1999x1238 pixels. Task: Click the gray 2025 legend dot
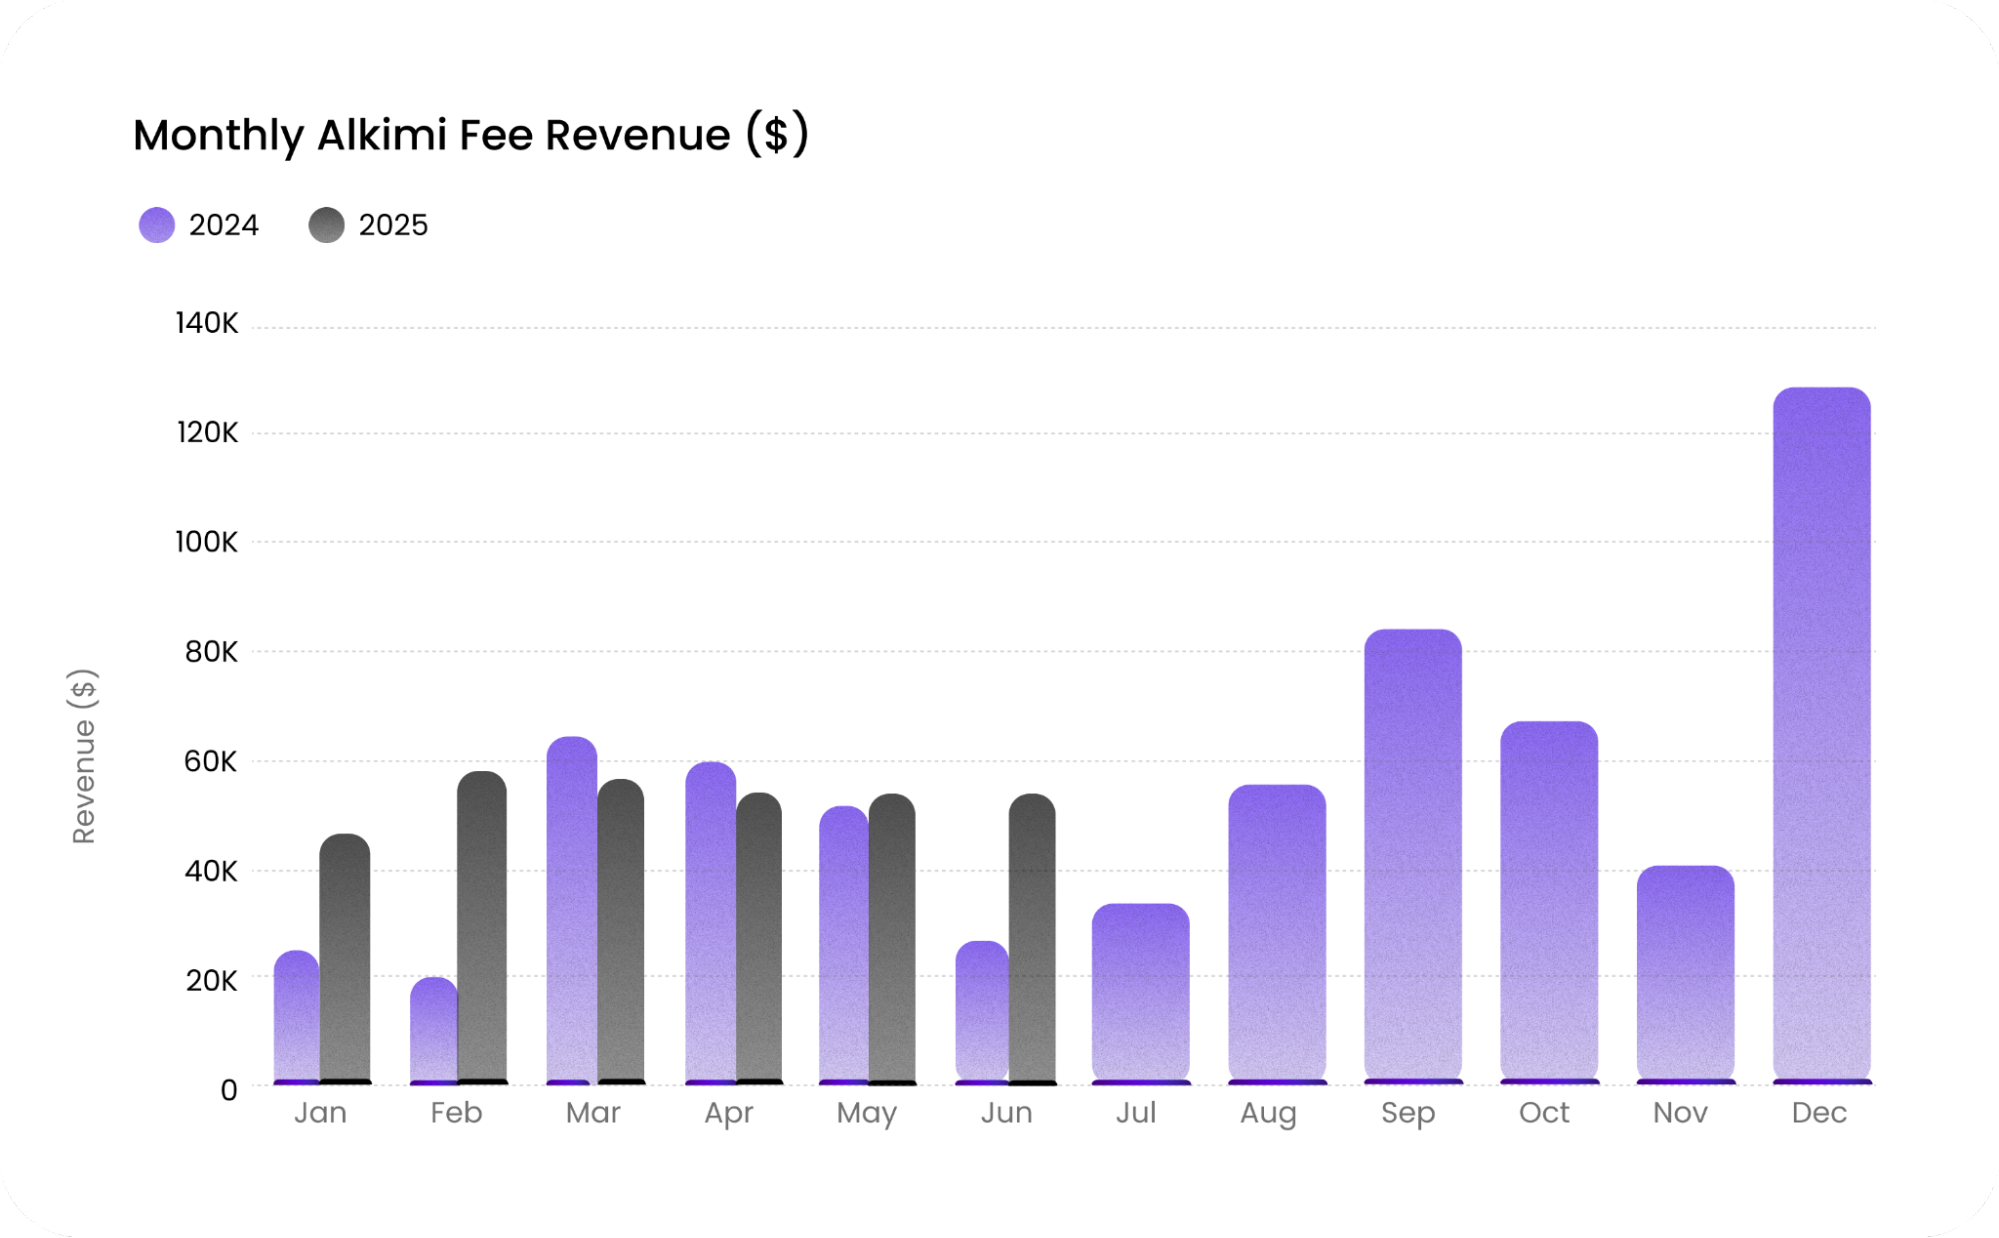point(326,225)
